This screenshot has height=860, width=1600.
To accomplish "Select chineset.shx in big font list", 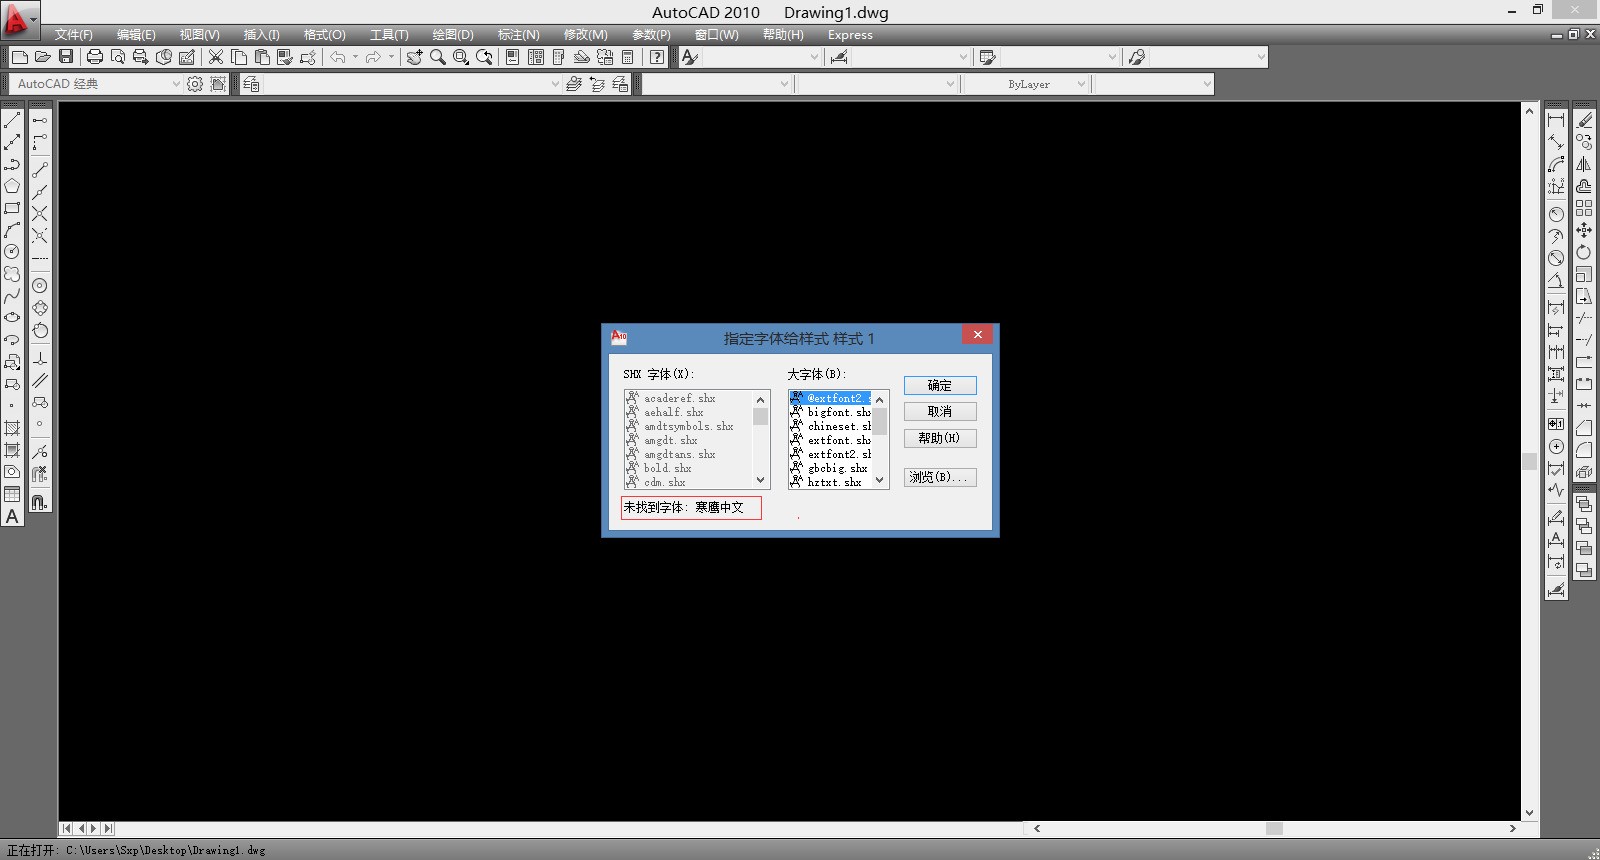I will click(x=831, y=426).
